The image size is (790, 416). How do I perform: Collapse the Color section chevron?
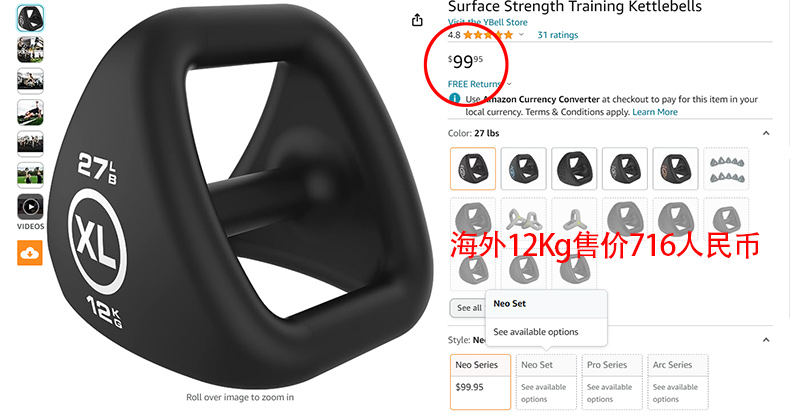[x=766, y=133]
